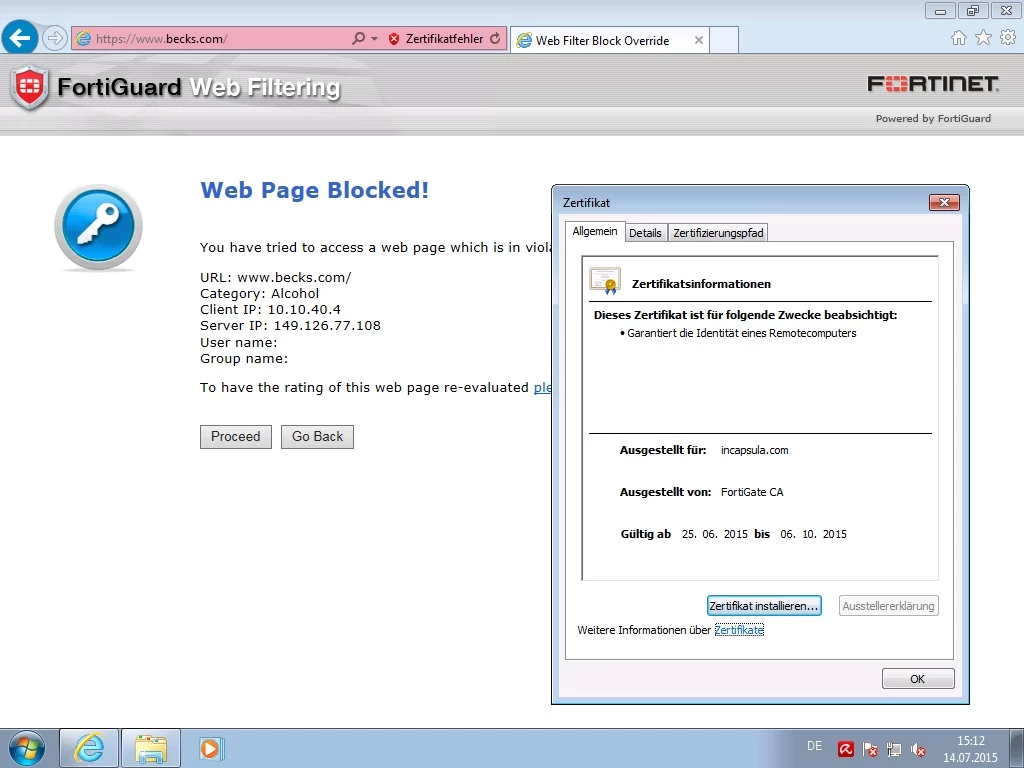The width and height of the screenshot is (1024, 768).
Task: Click the certificate icon in dialog
Action: [605, 281]
